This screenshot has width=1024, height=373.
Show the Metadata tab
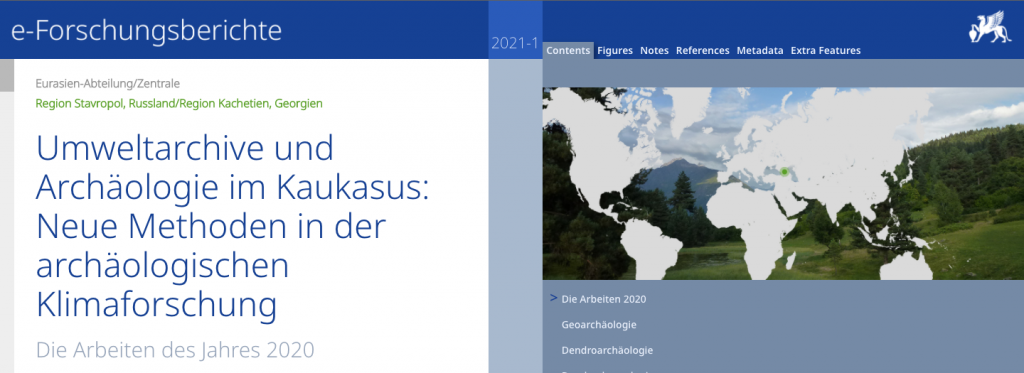[x=760, y=50]
